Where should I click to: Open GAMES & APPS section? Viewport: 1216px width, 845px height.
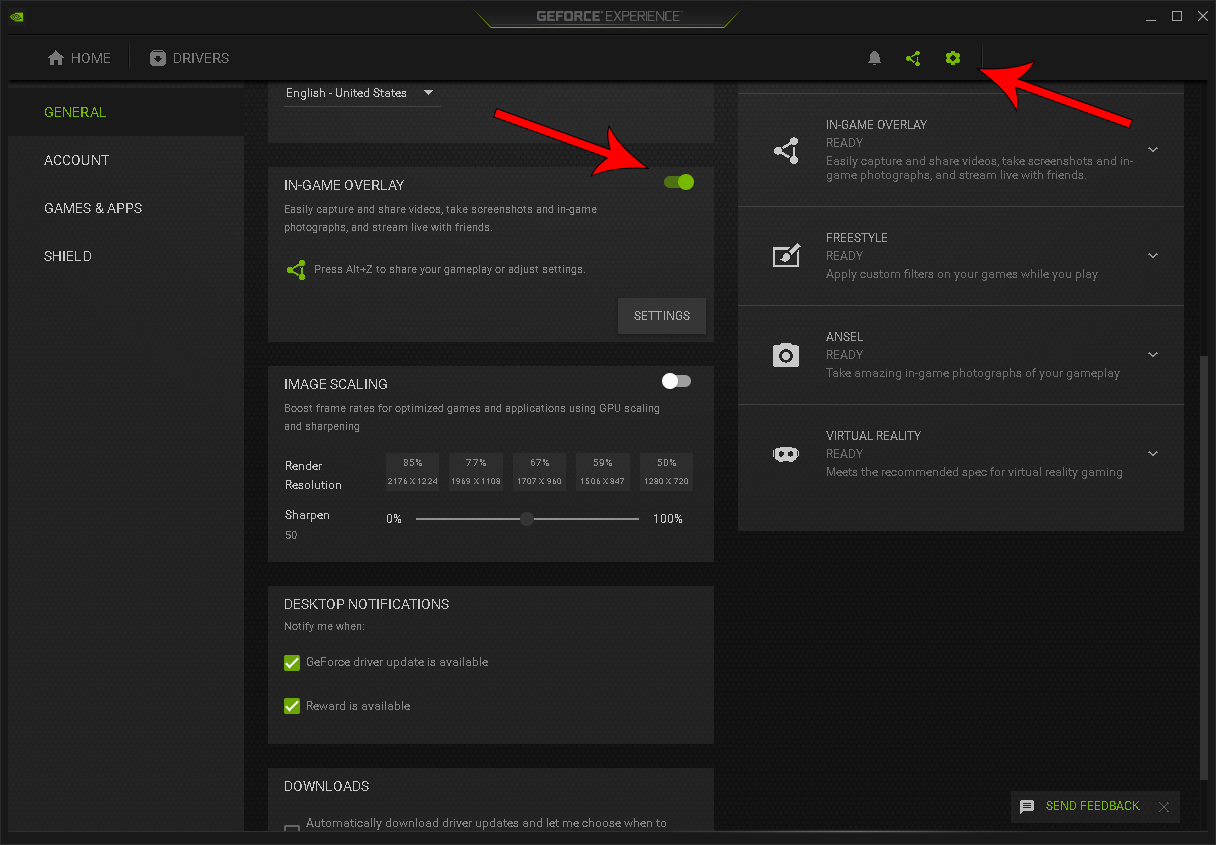(126, 208)
